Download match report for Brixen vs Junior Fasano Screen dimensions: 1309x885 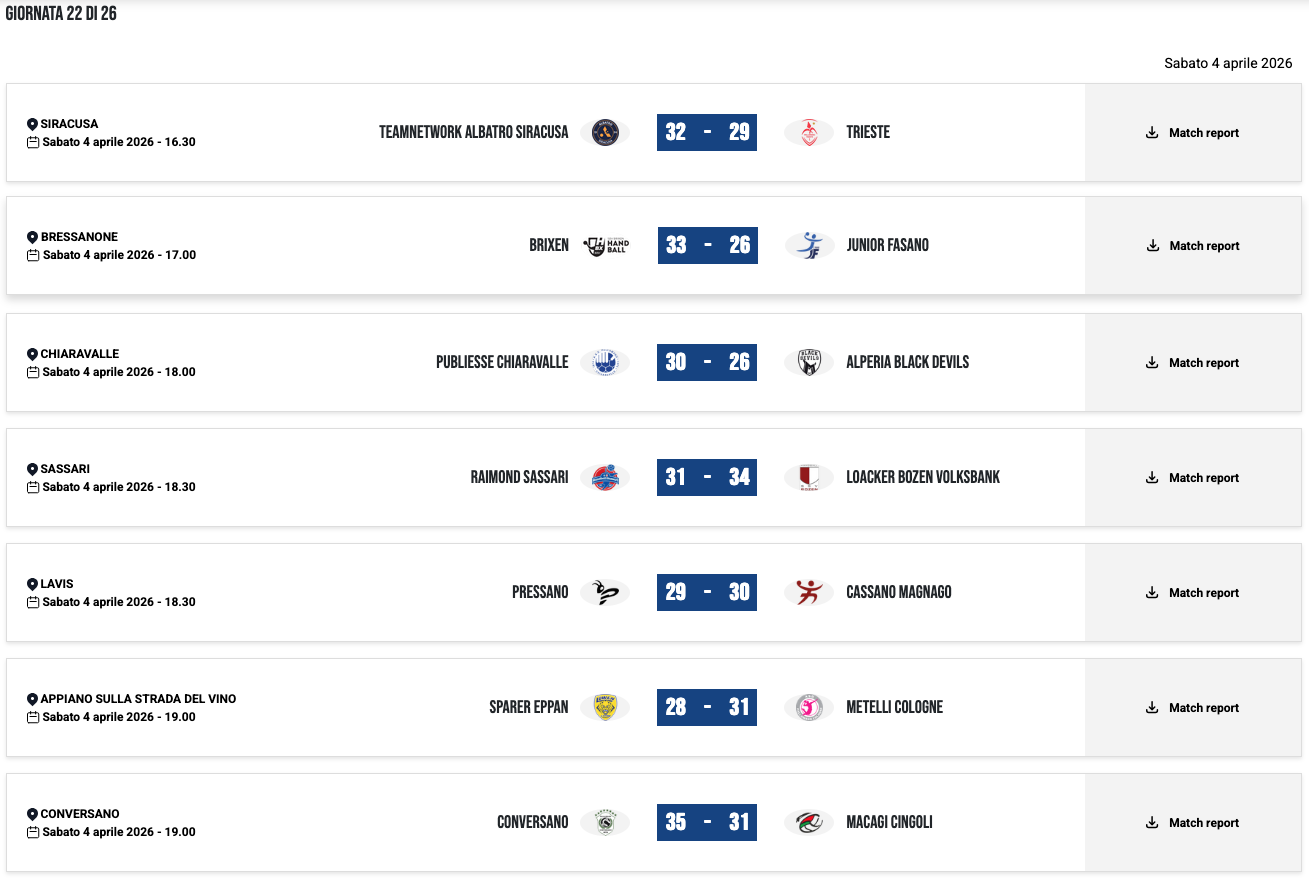[1193, 246]
